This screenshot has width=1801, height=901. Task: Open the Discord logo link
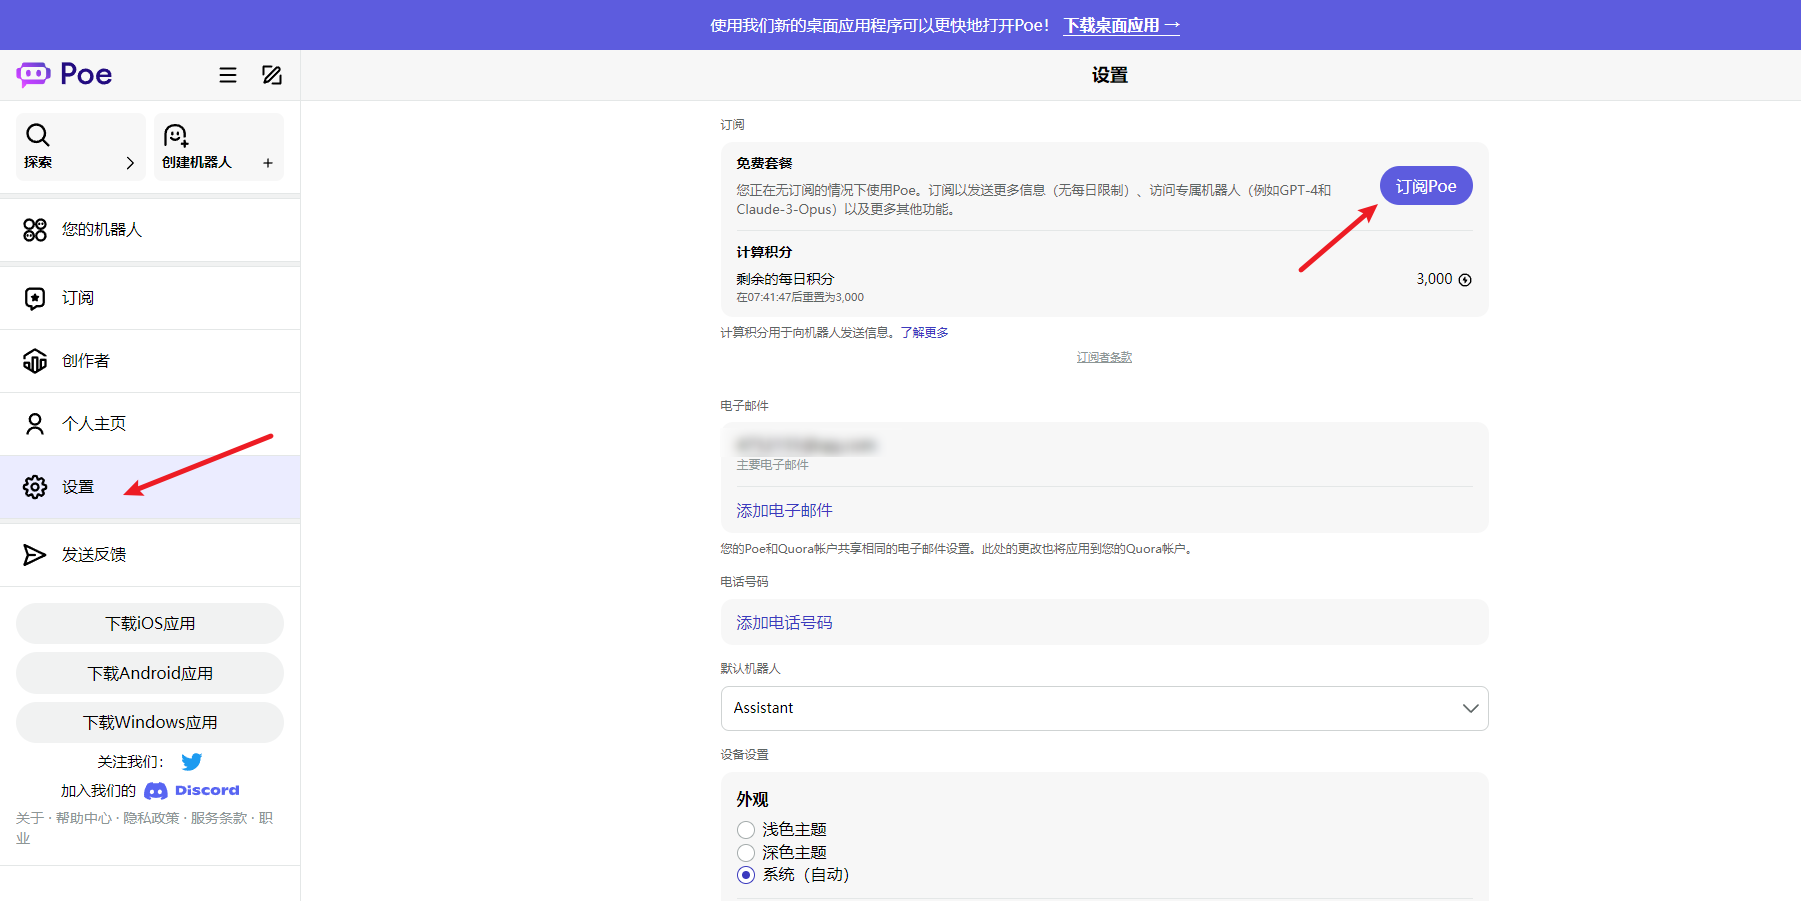point(192,791)
